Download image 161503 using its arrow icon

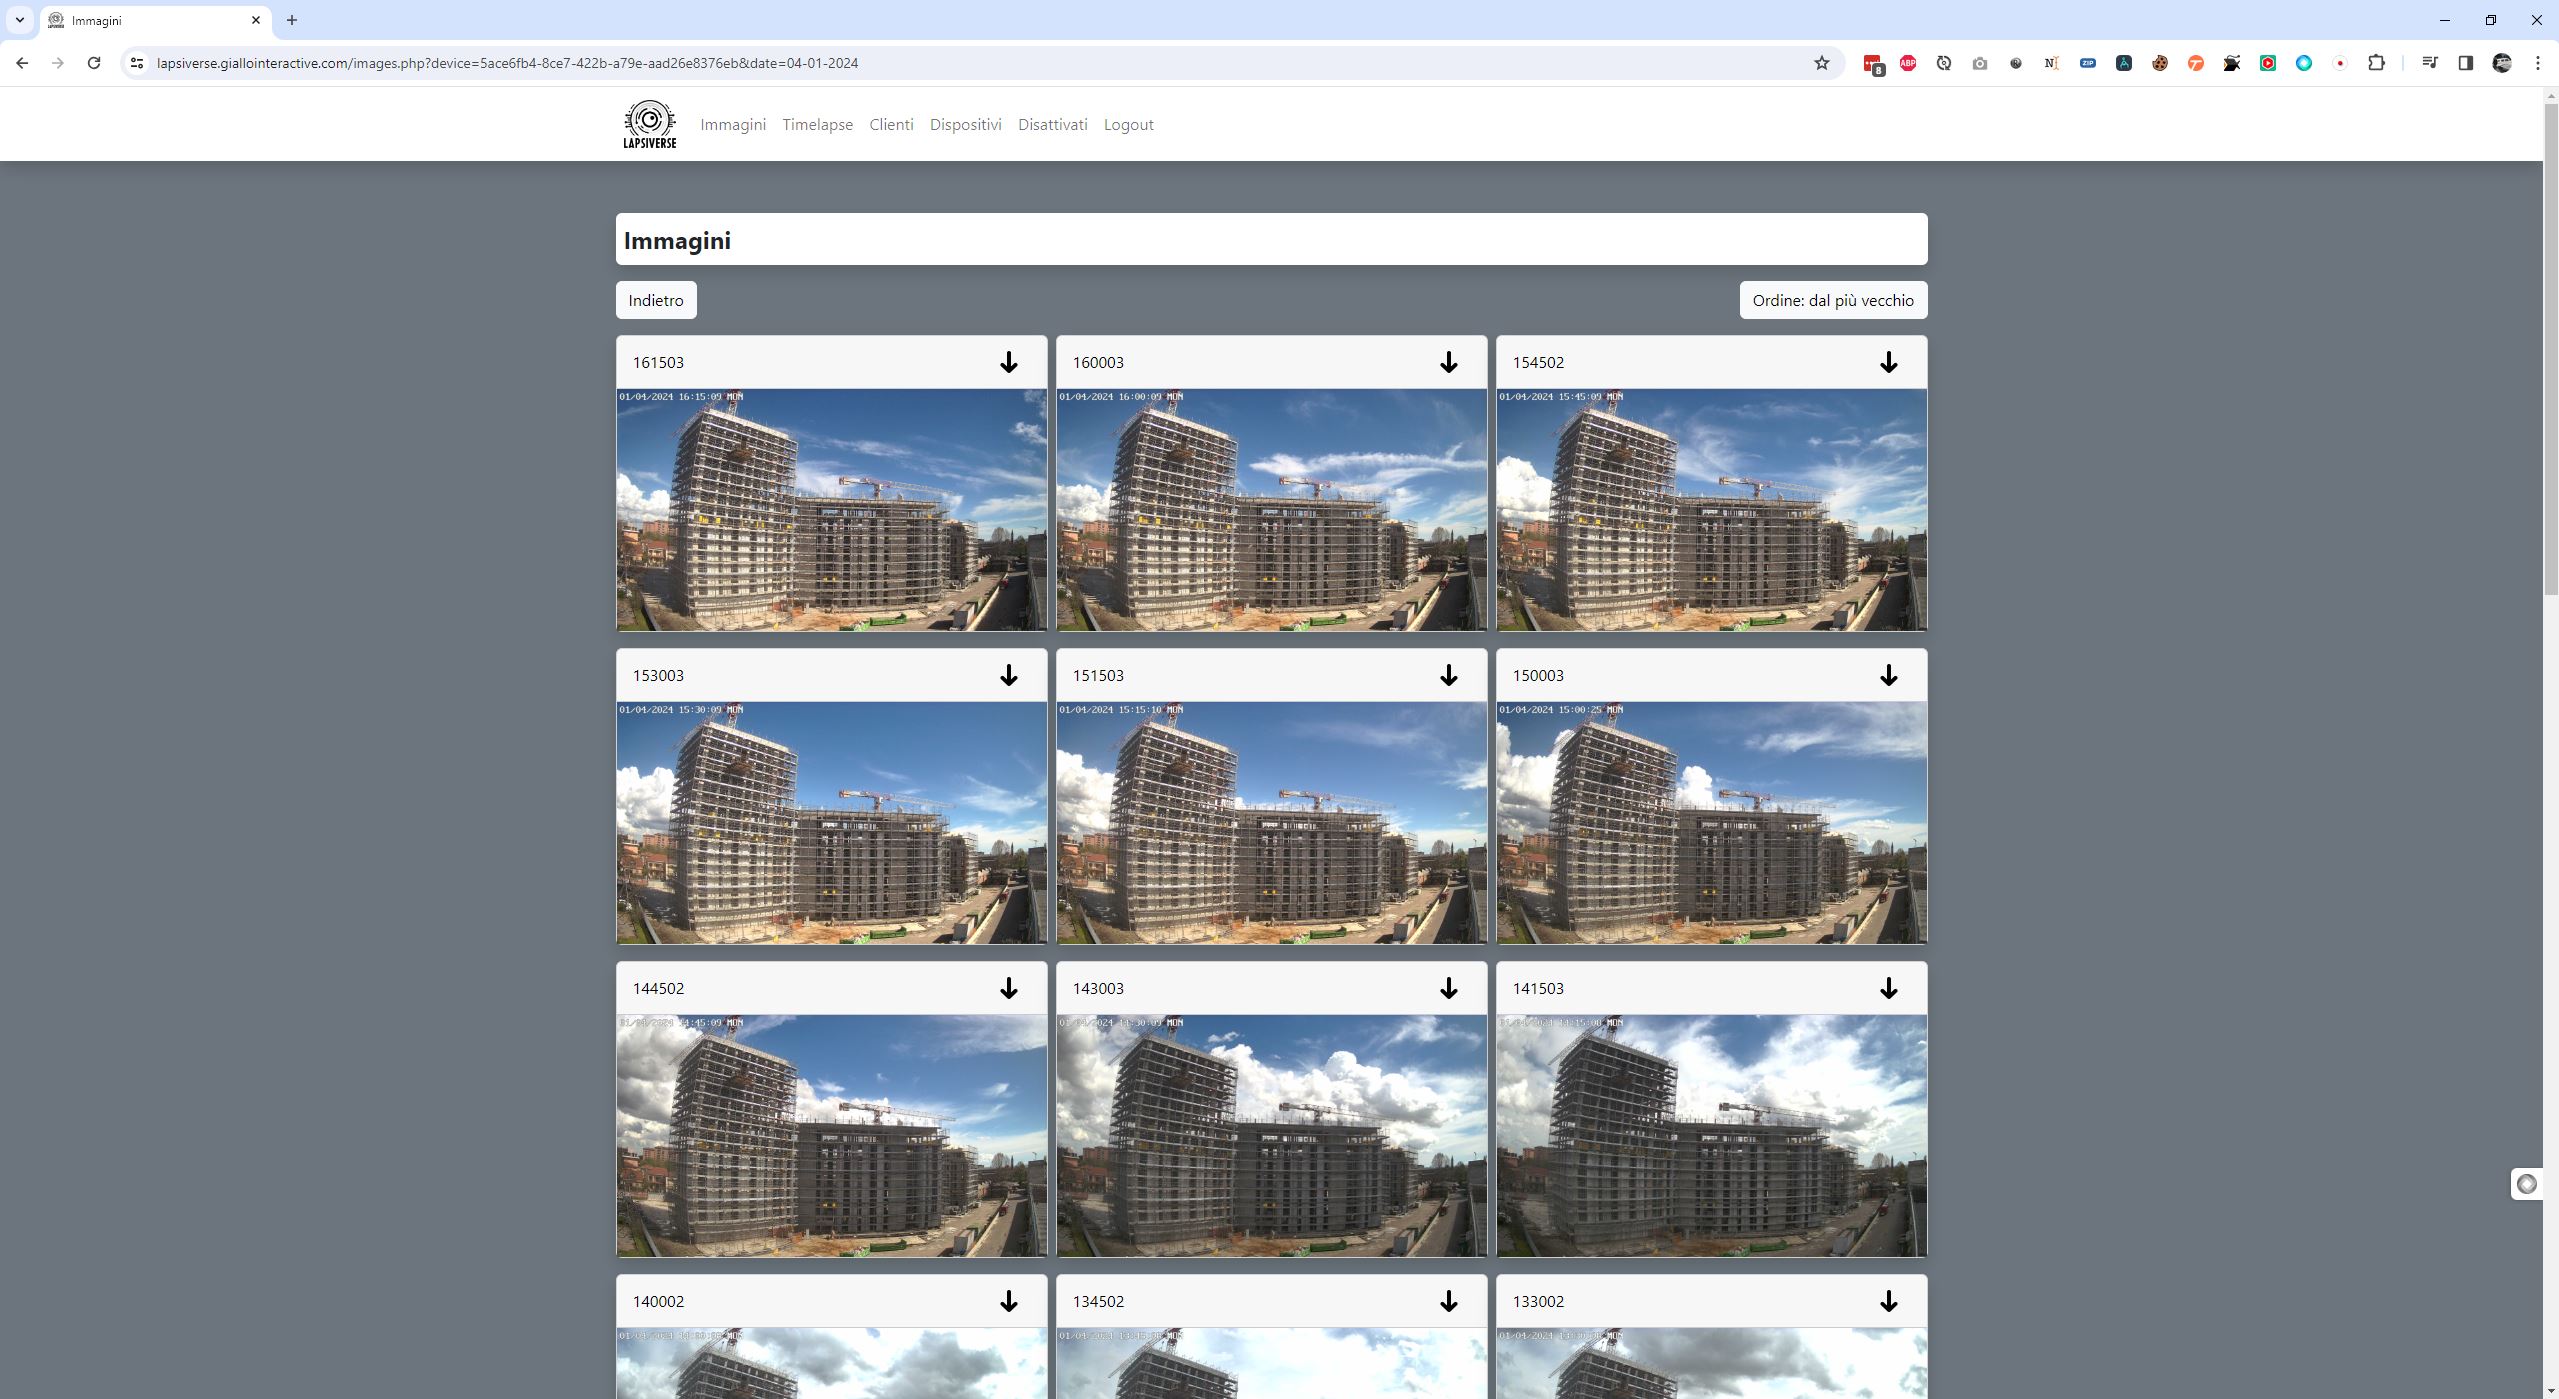[x=1008, y=362]
